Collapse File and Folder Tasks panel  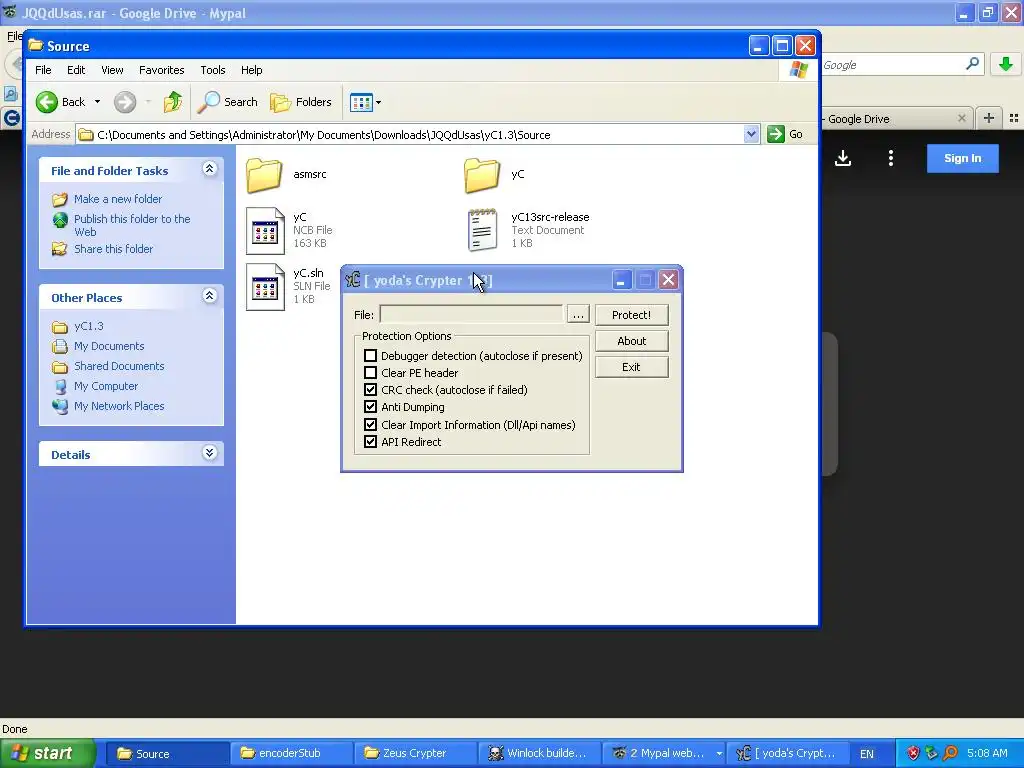click(x=210, y=169)
